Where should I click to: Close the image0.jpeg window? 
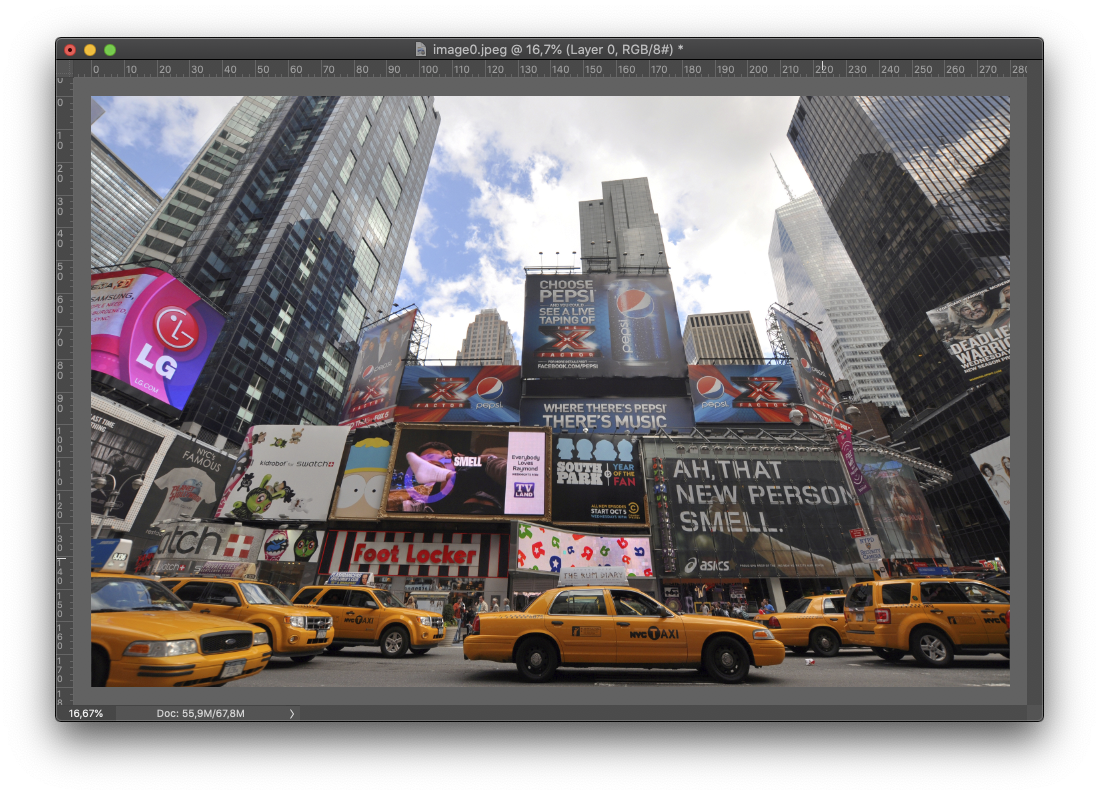pyautogui.click(x=70, y=50)
